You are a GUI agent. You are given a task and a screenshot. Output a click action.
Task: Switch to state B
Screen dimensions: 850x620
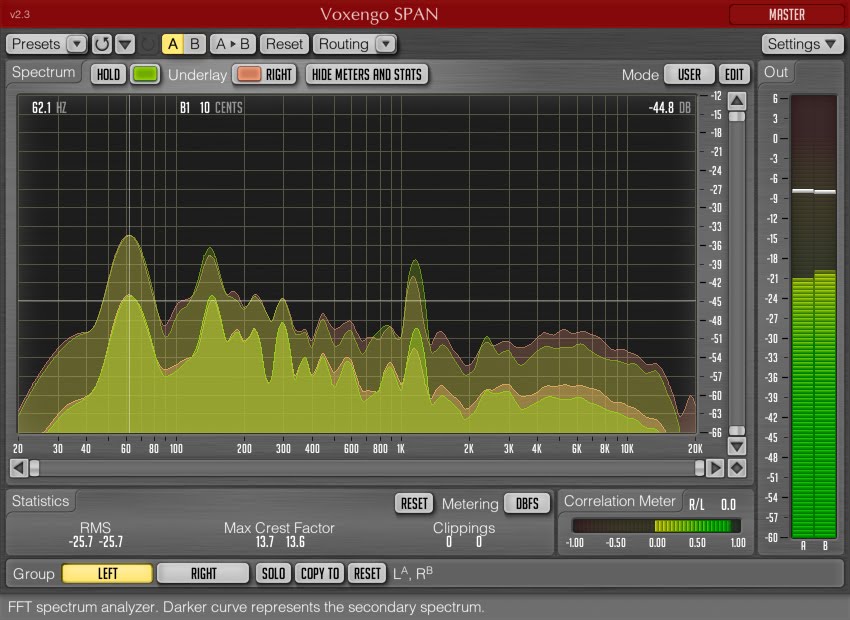click(x=195, y=44)
